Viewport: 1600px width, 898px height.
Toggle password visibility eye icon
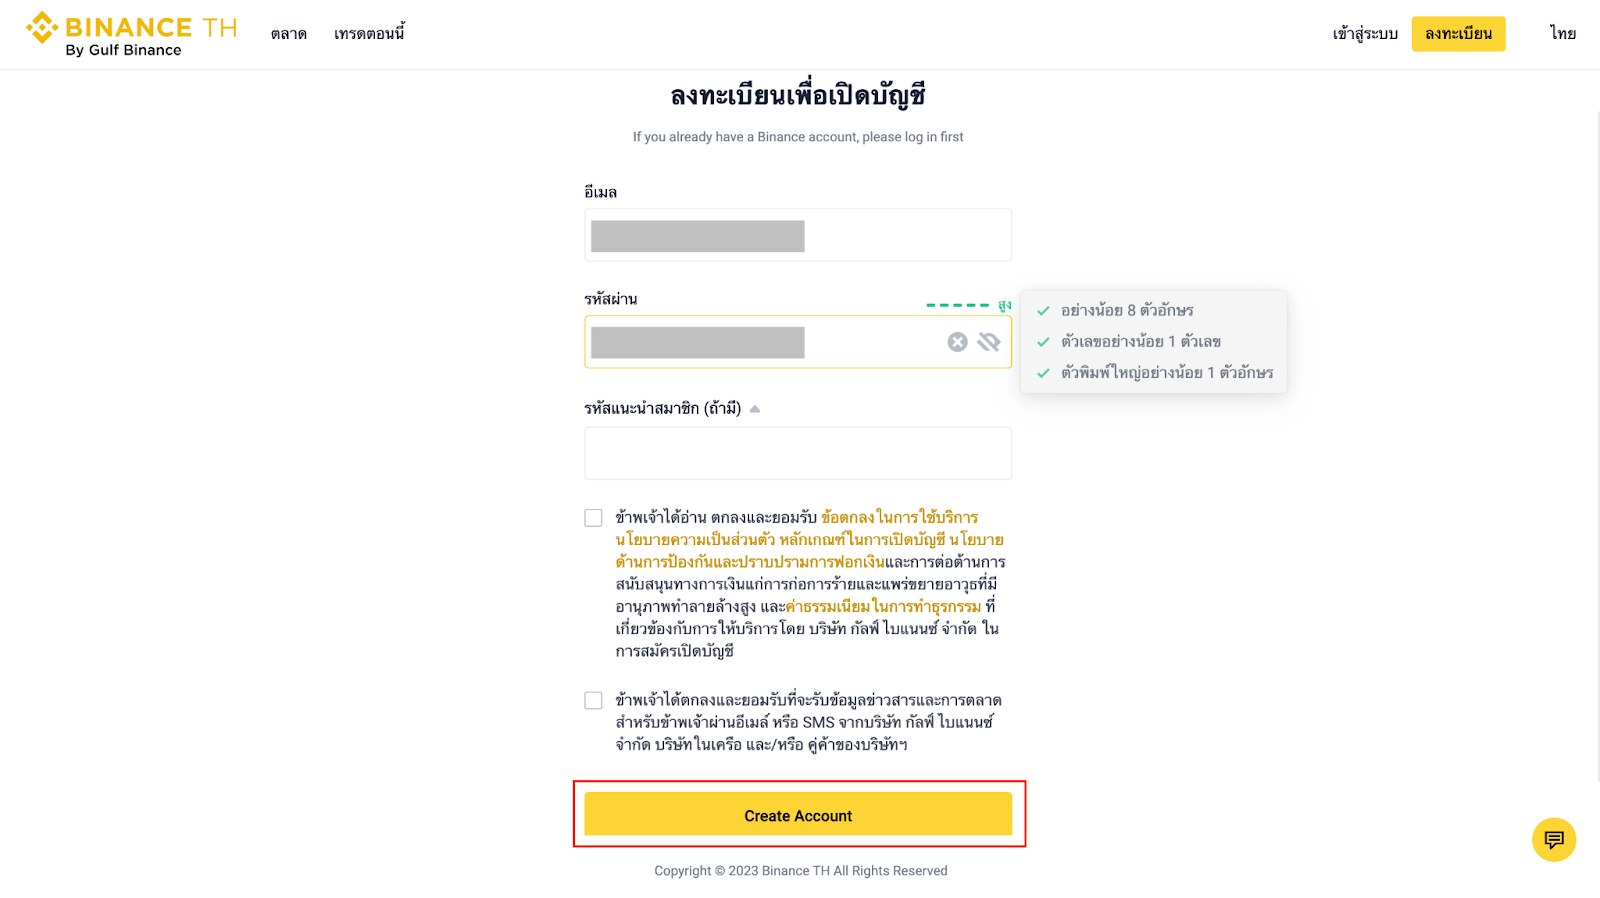click(989, 342)
